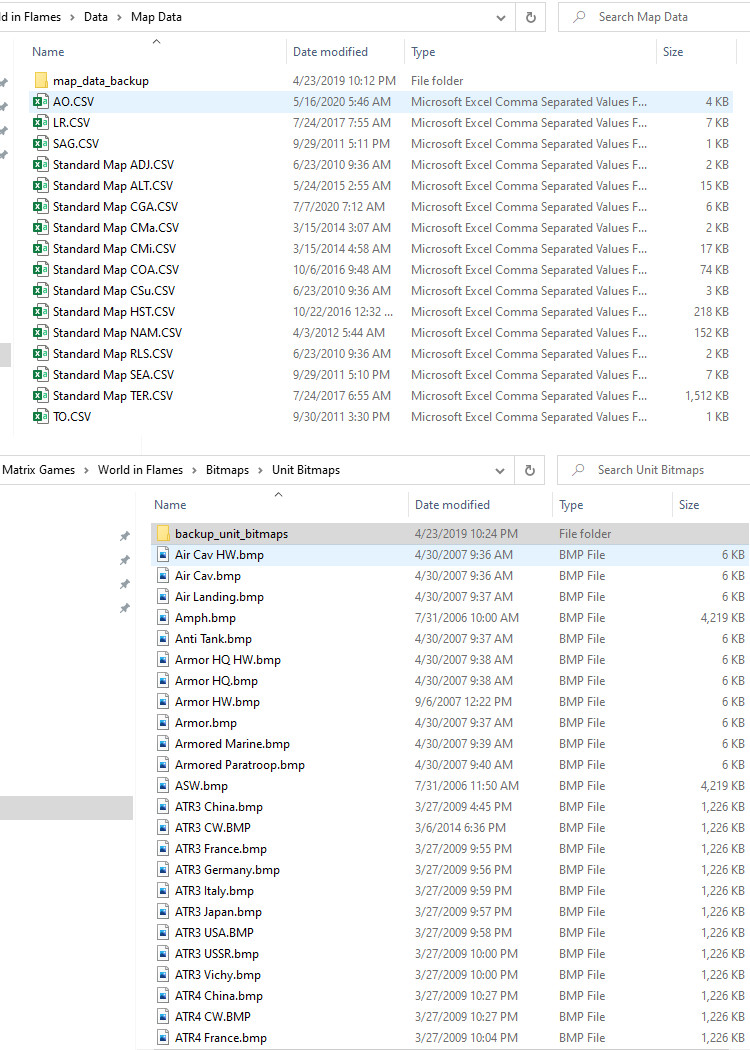The height and width of the screenshot is (1050, 750).
Task: Select Air Cav.bmp file name
Action: pos(208,576)
